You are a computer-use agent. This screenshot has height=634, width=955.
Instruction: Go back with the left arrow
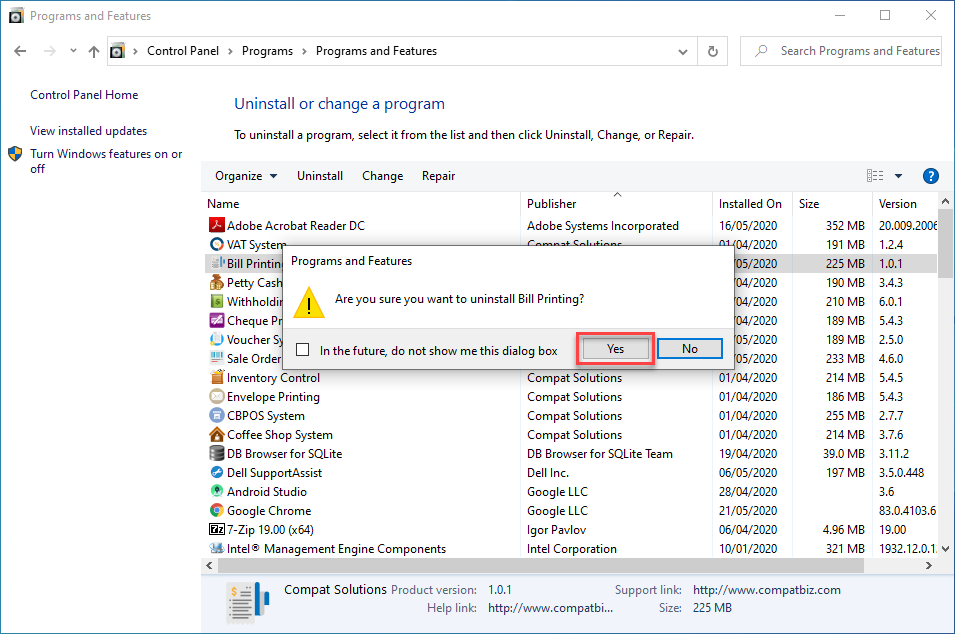pos(20,51)
